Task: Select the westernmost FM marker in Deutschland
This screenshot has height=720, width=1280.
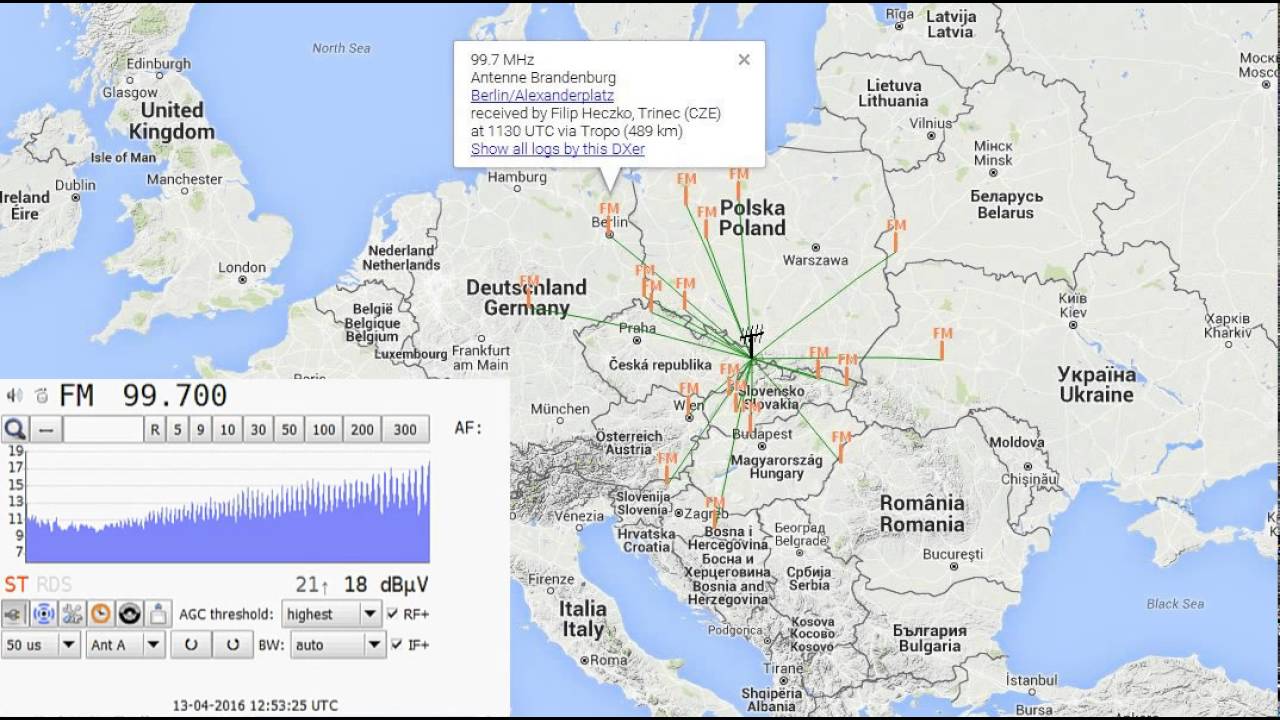Action: click(x=529, y=290)
